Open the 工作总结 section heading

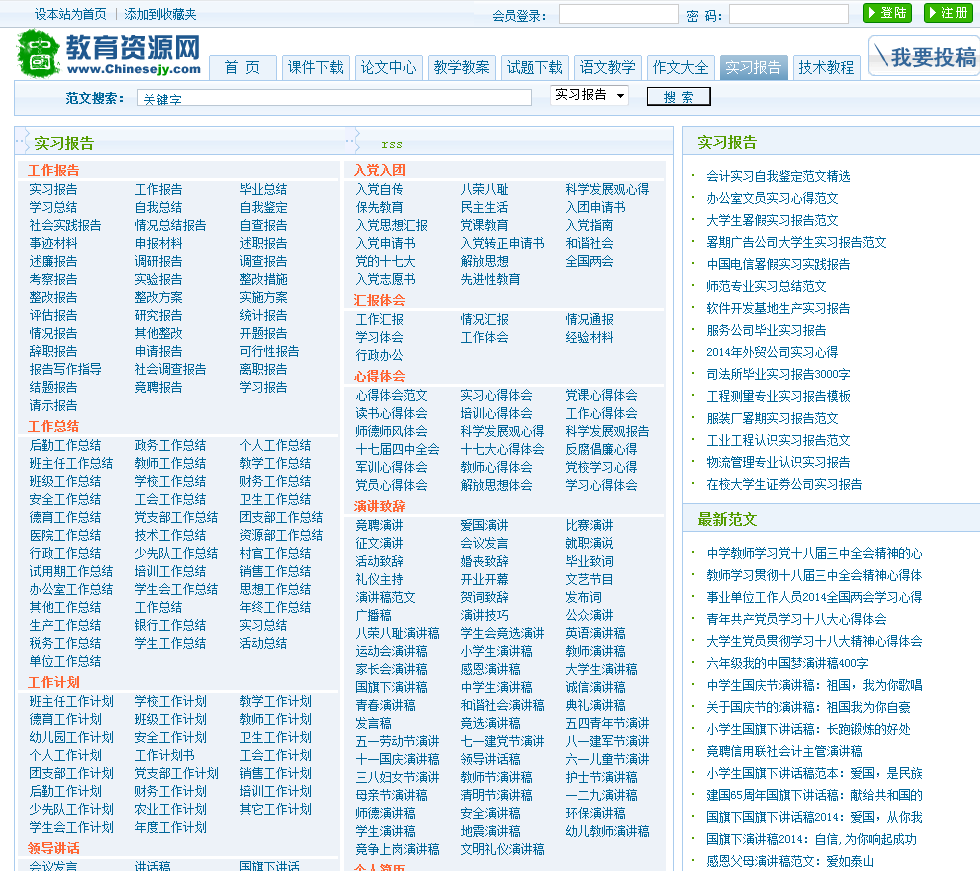(x=54, y=427)
